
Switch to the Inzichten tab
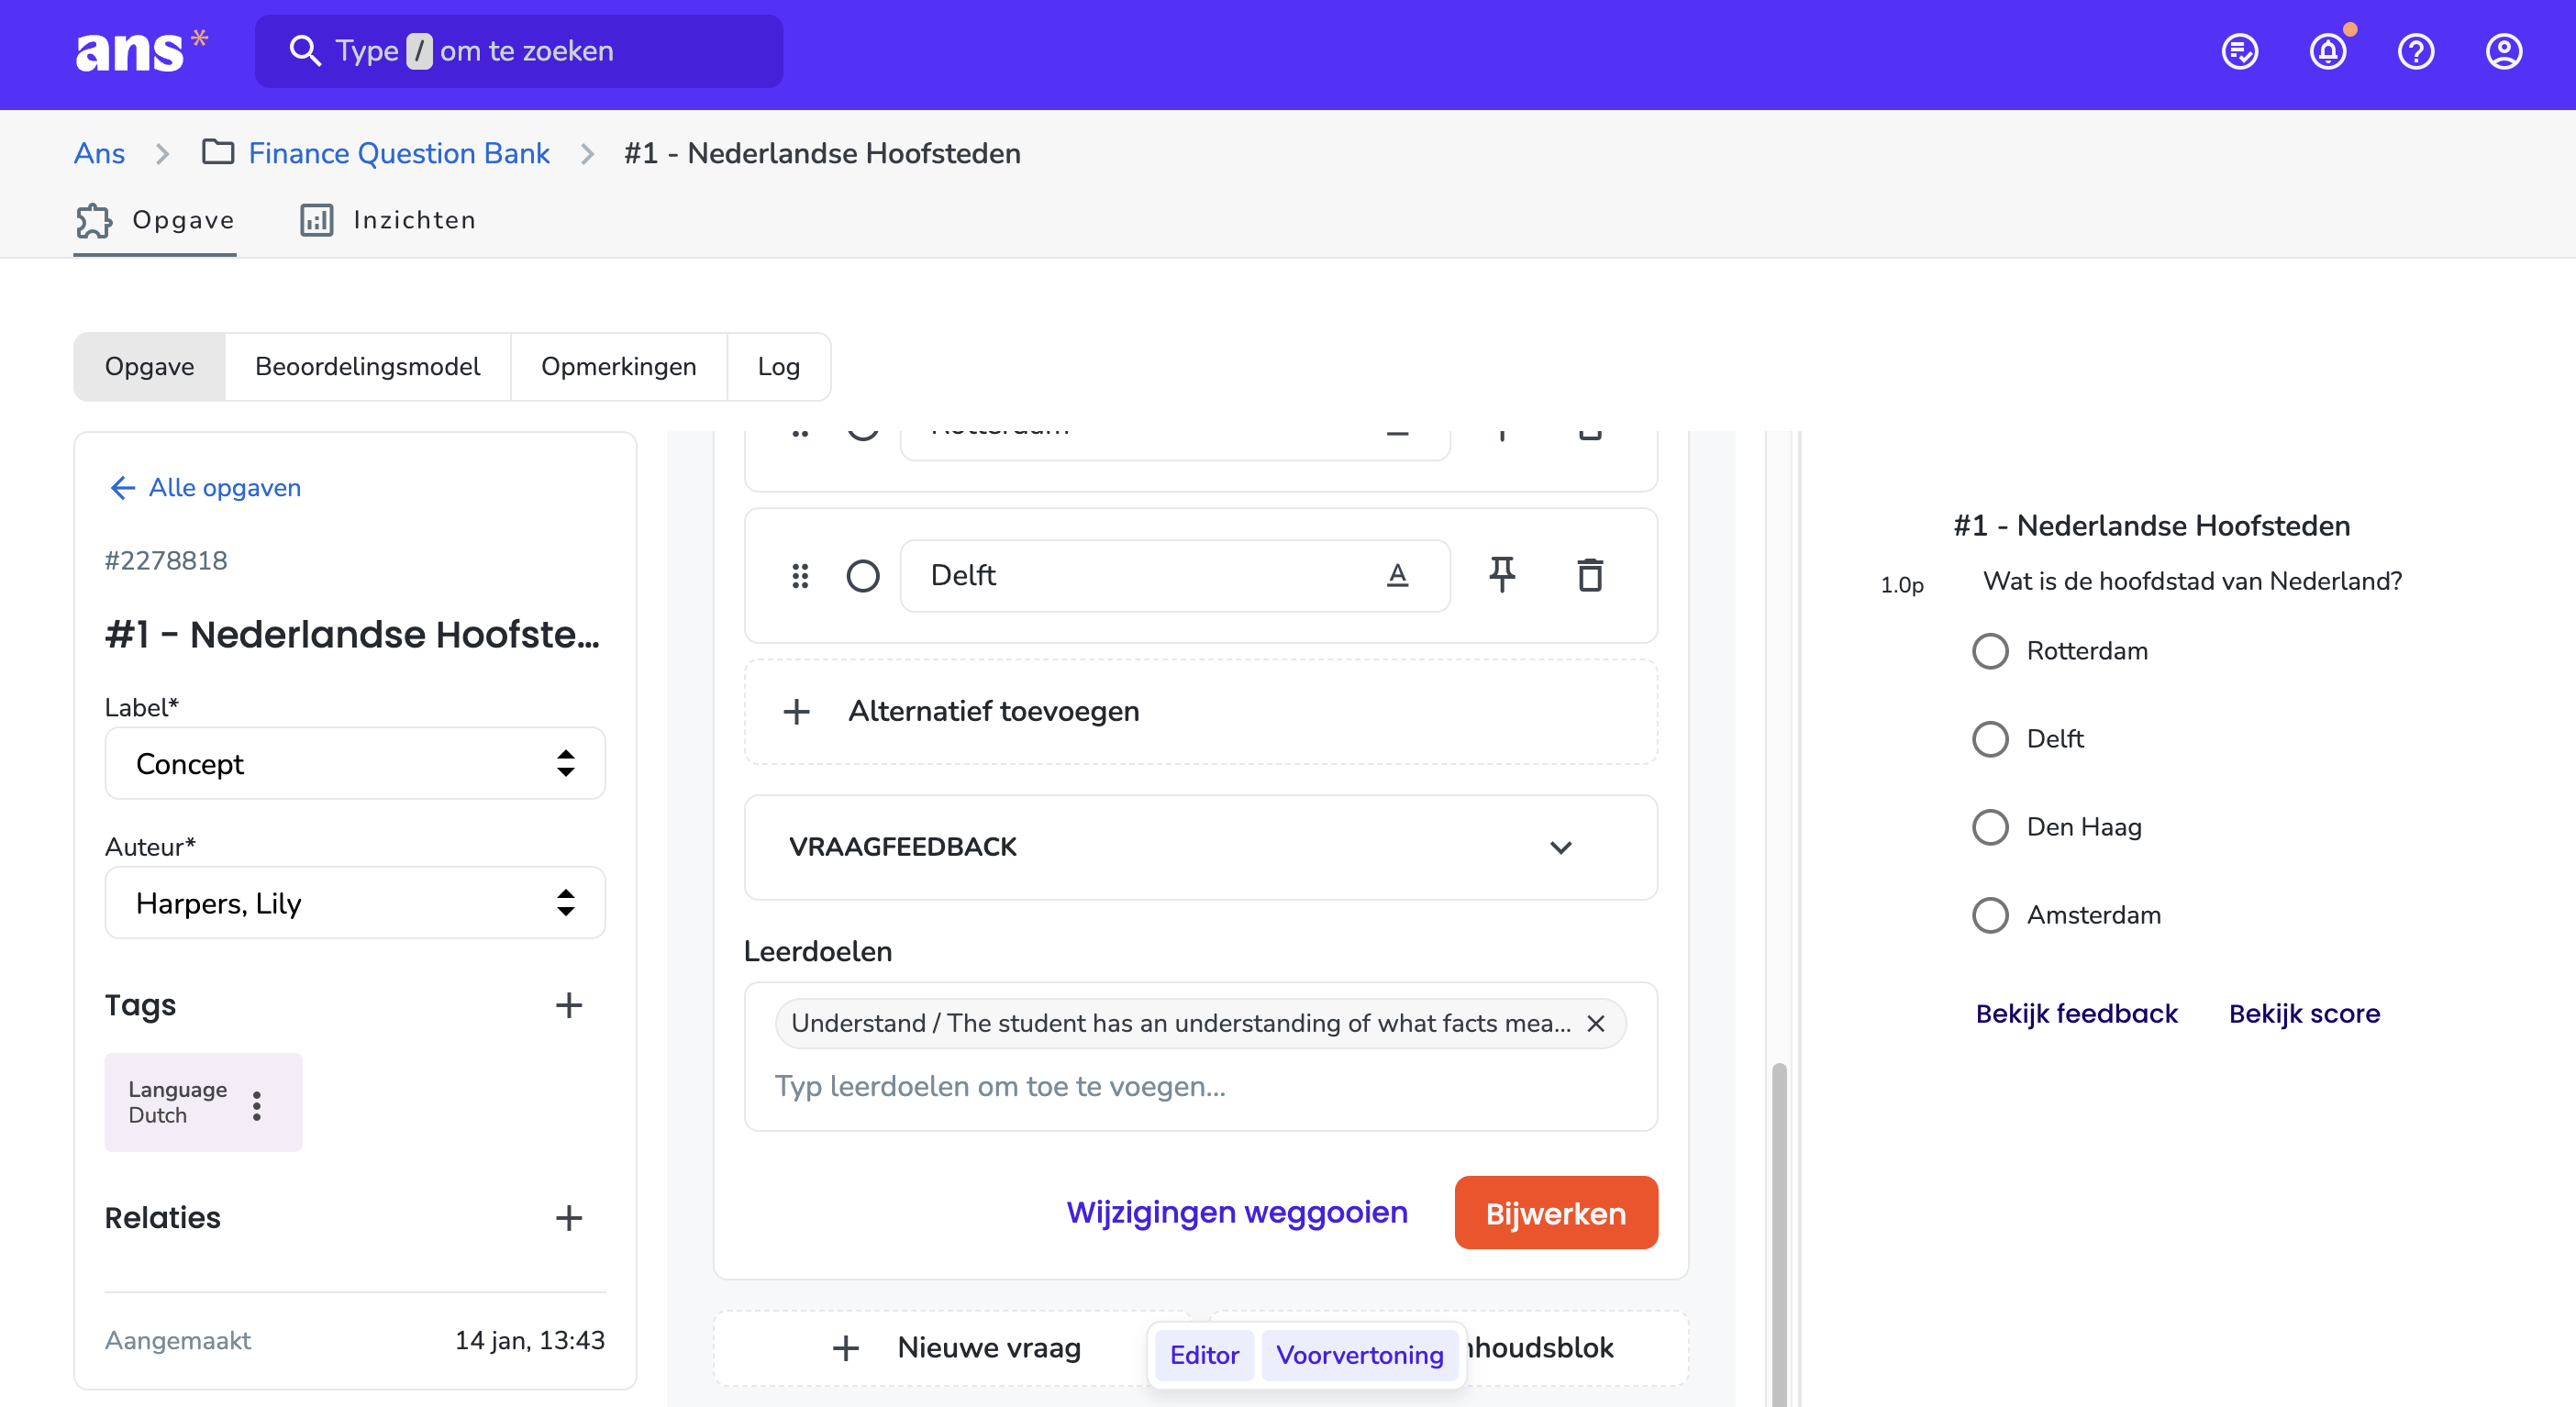[388, 220]
